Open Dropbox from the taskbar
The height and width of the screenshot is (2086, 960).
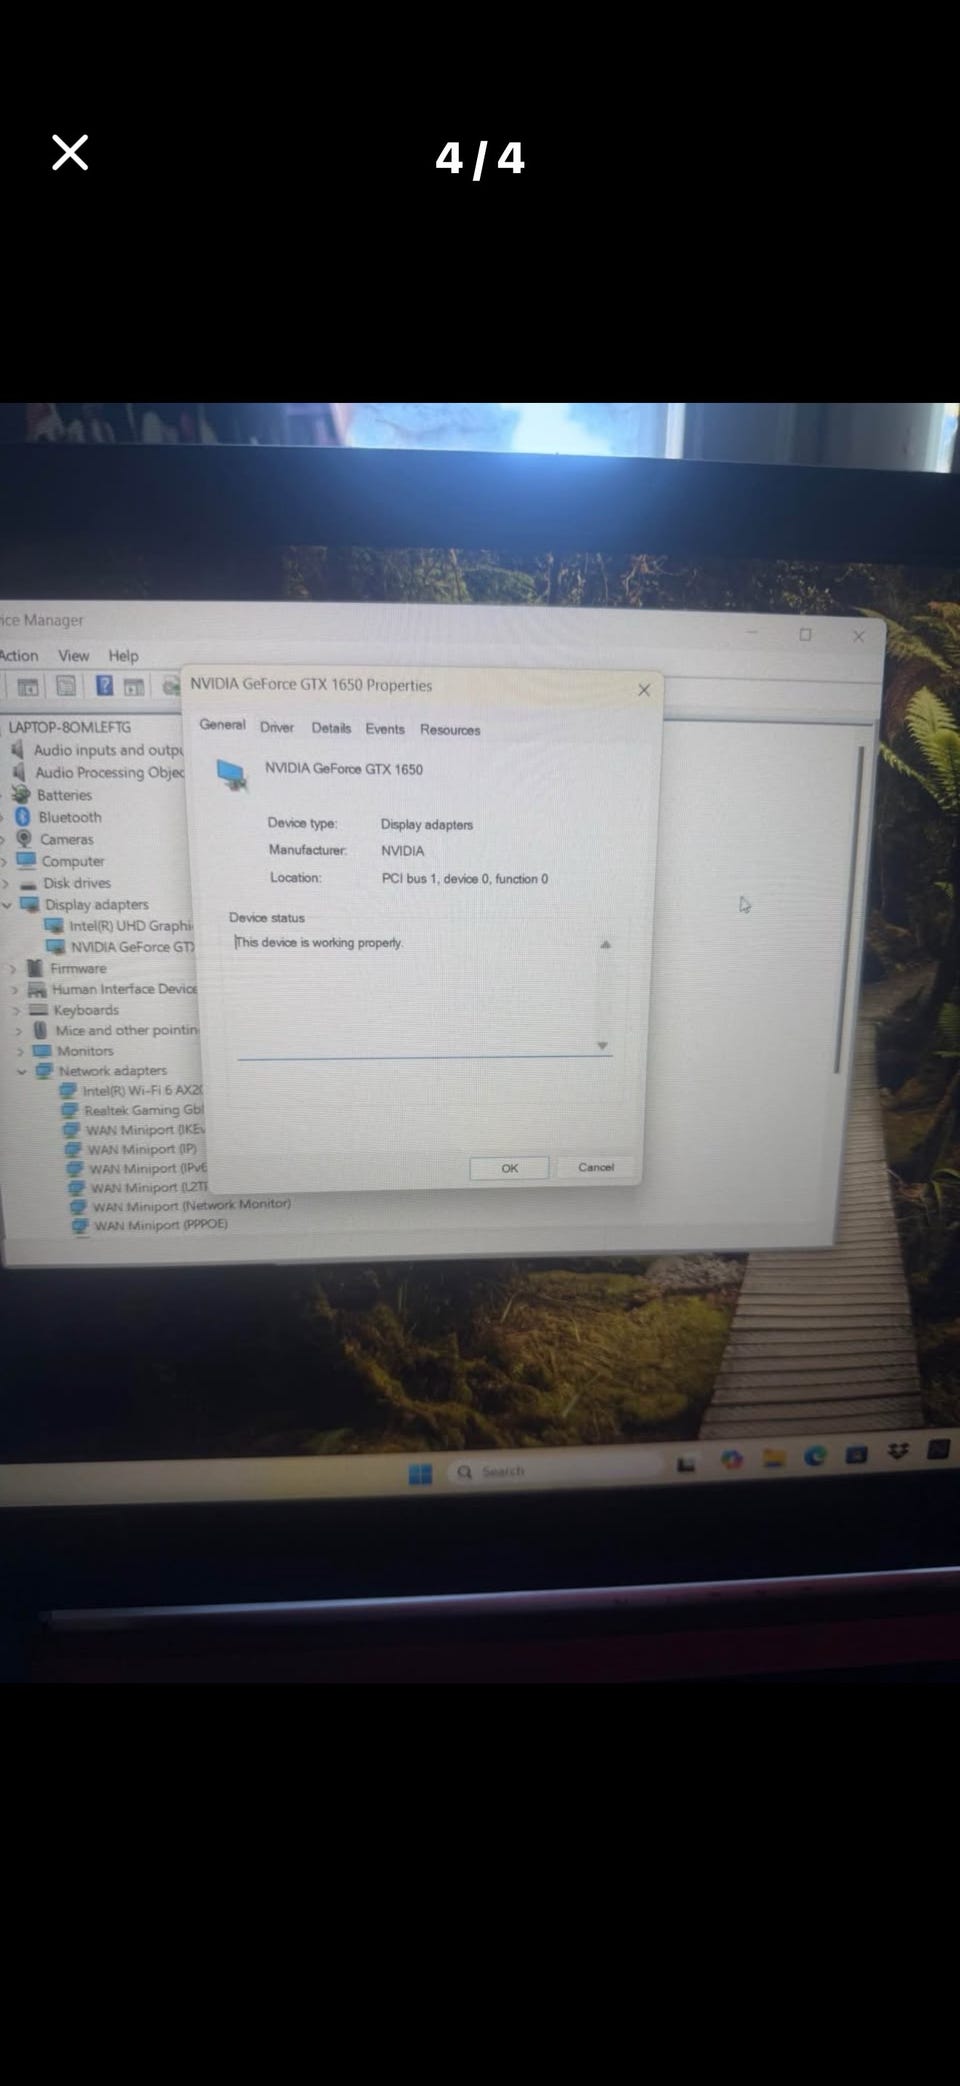(897, 1451)
